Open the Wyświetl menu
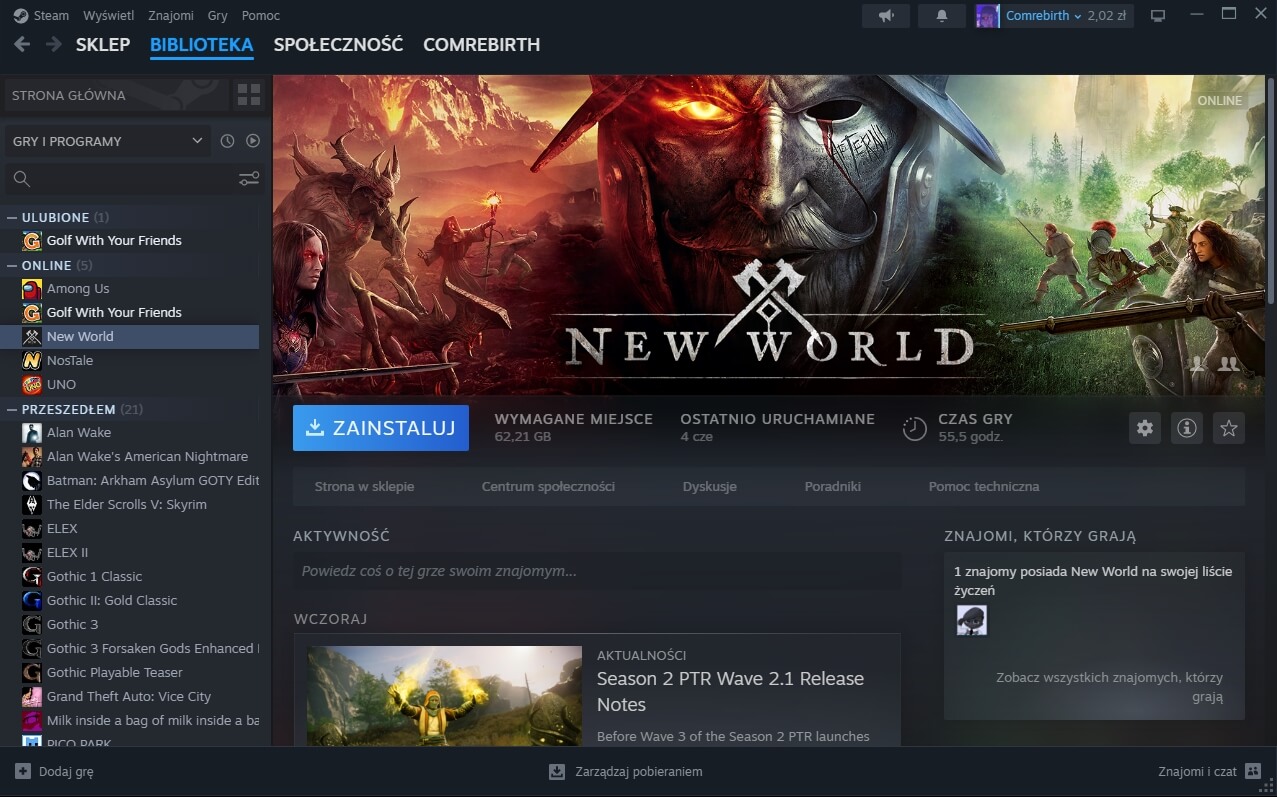 pos(108,15)
